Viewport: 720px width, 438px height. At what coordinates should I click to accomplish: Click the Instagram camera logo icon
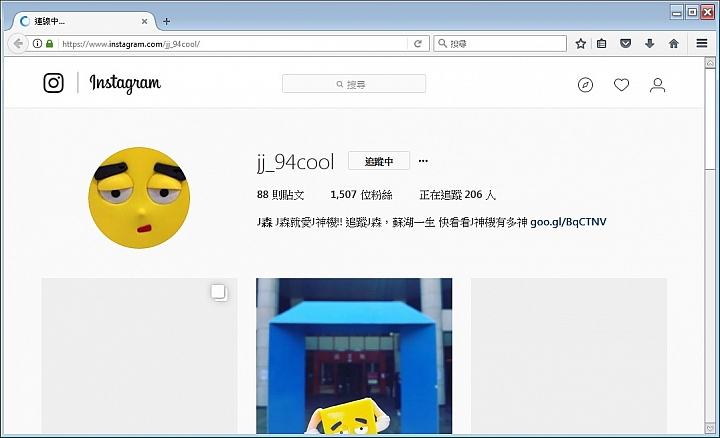pyautogui.click(x=53, y=83)
